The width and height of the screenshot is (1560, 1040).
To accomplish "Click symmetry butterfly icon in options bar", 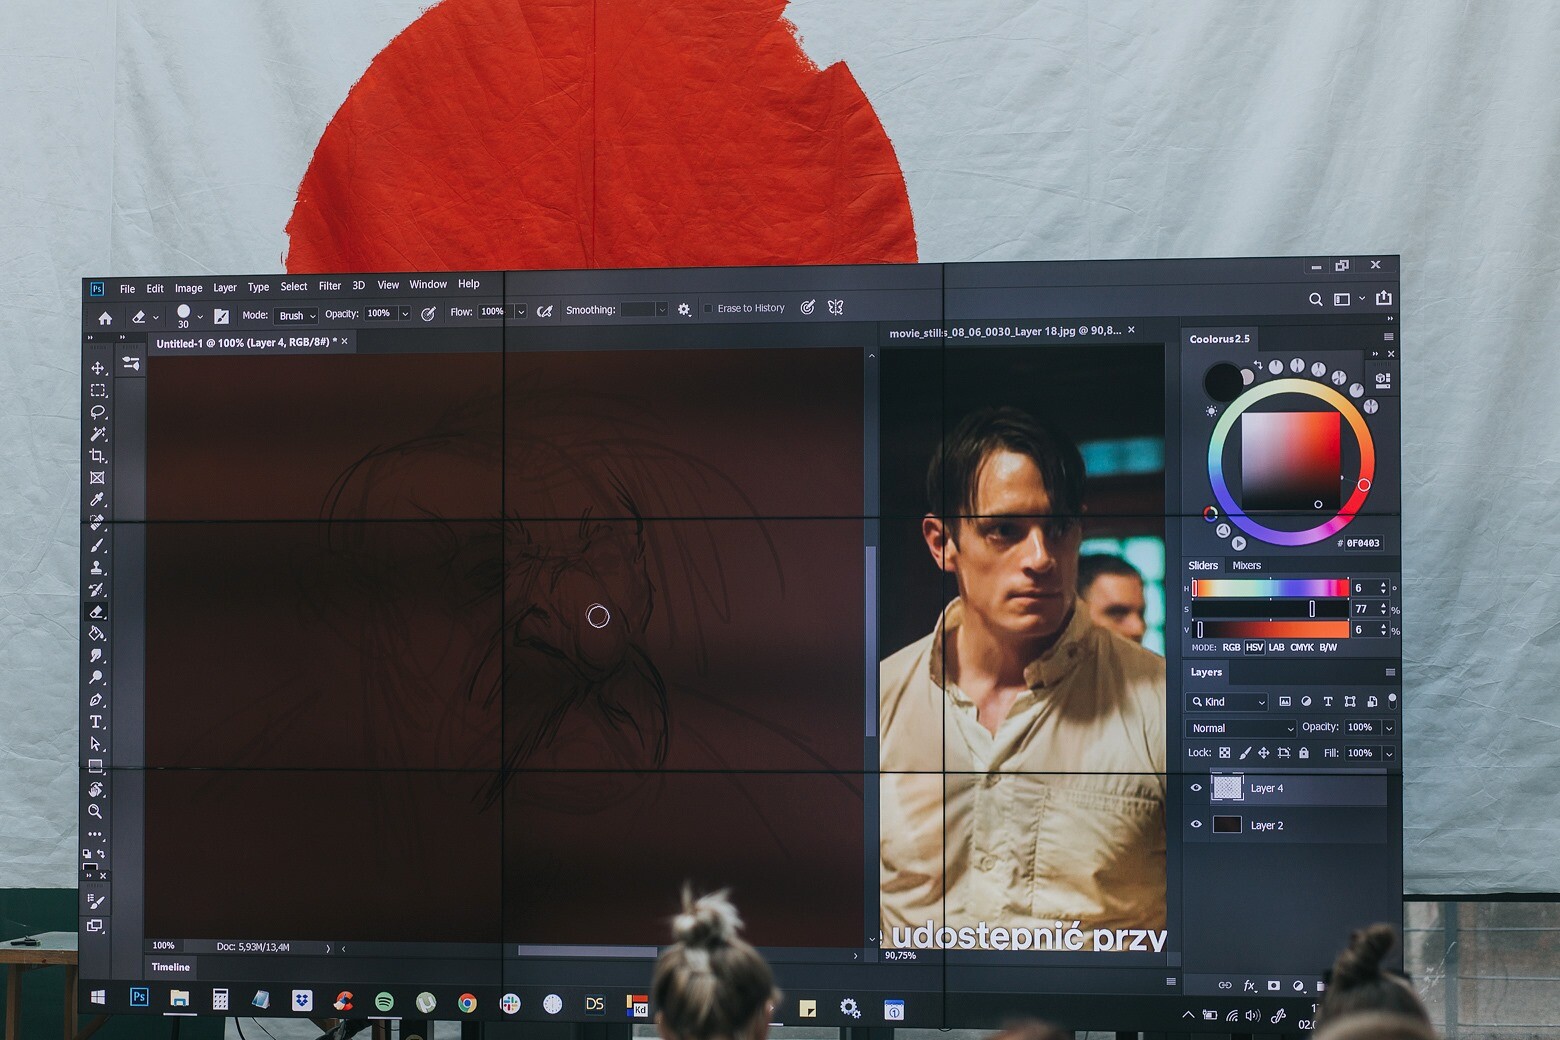I will (x=836, y=308).
